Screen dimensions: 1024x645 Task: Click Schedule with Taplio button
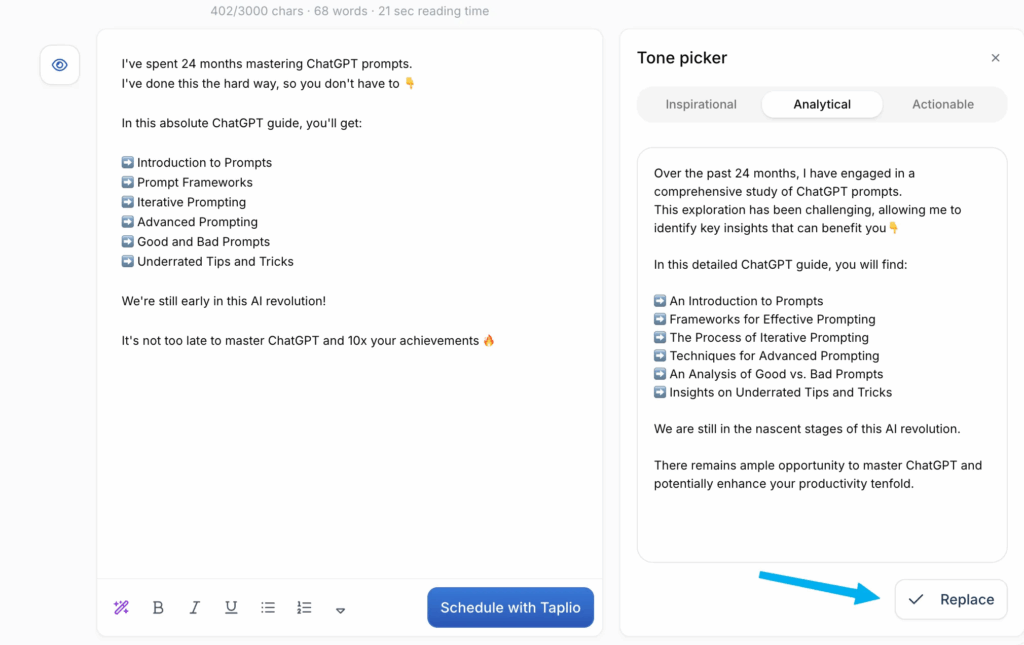pyautogui.click(x=510, y=608)
